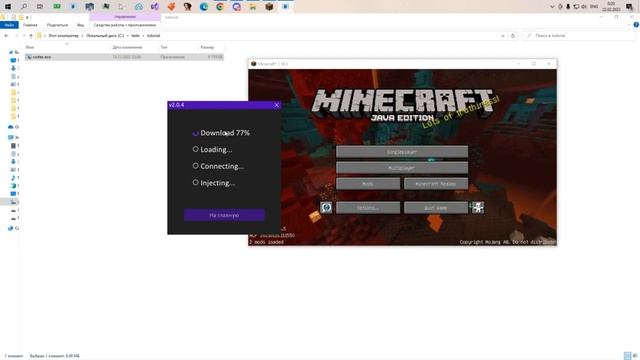Click the Loading... step circle
The width and height of the screenshot is (640, 360).
(x=196, y=149)
